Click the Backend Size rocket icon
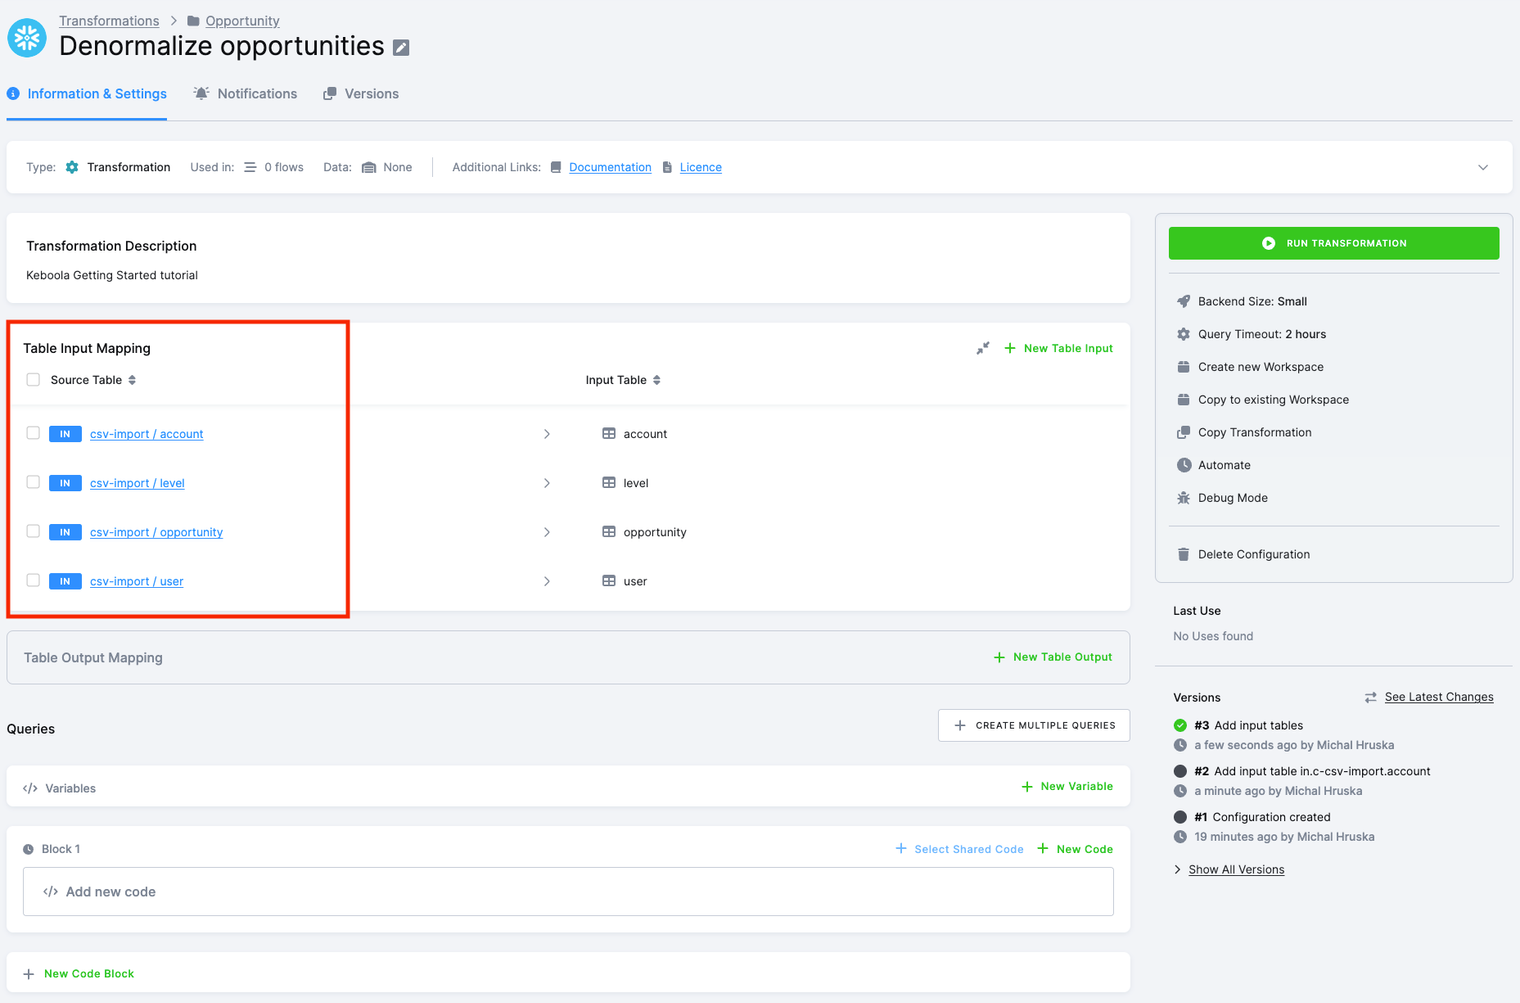The height and width of the screenshot is (1003, 1520). (1184, 301)
